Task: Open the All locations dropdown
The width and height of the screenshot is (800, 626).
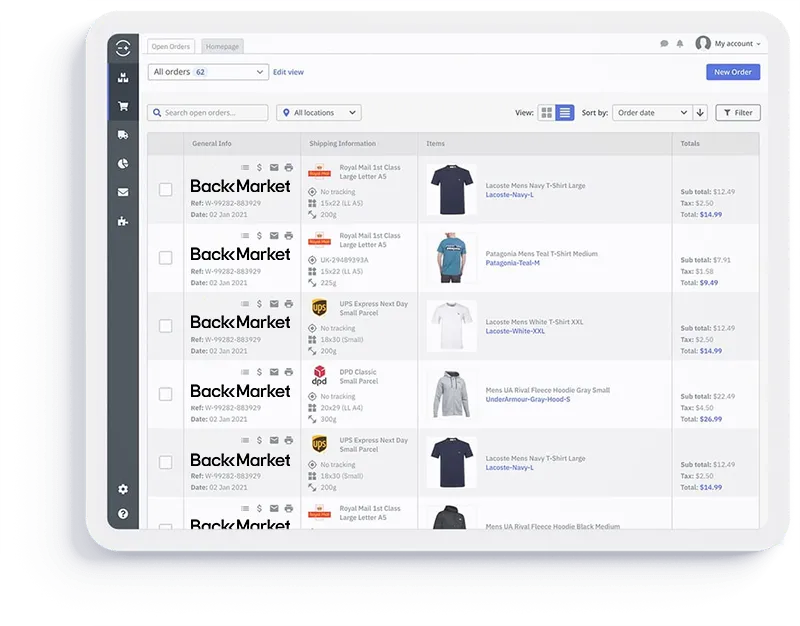Action: 319,113
